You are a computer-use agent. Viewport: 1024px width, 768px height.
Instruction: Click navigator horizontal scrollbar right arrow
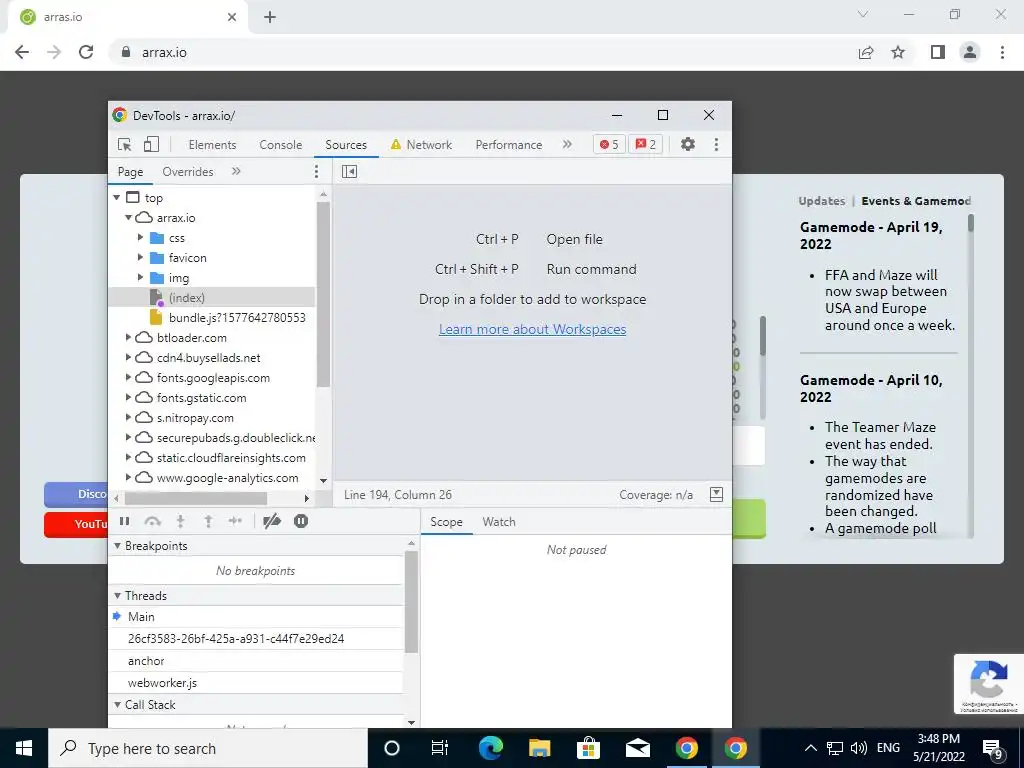coord(307,498)
